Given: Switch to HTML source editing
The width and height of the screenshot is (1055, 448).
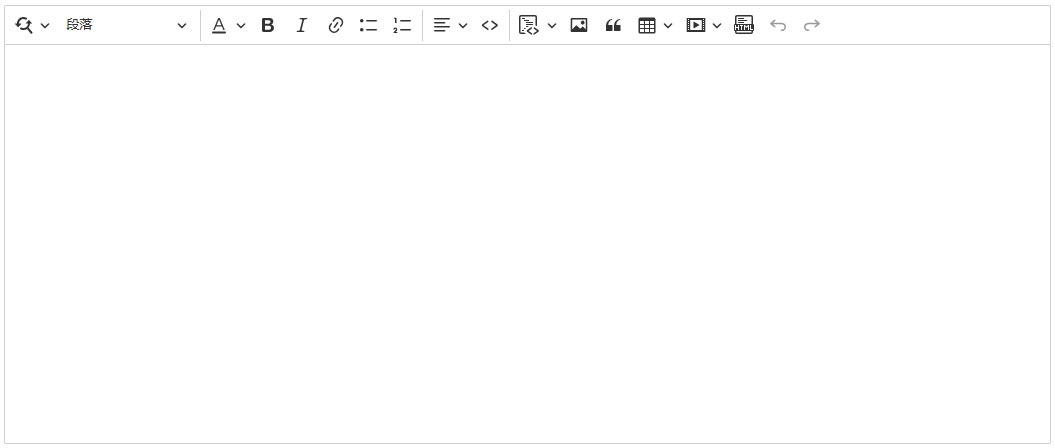Looking at the screenshot, I should (743, 26).
